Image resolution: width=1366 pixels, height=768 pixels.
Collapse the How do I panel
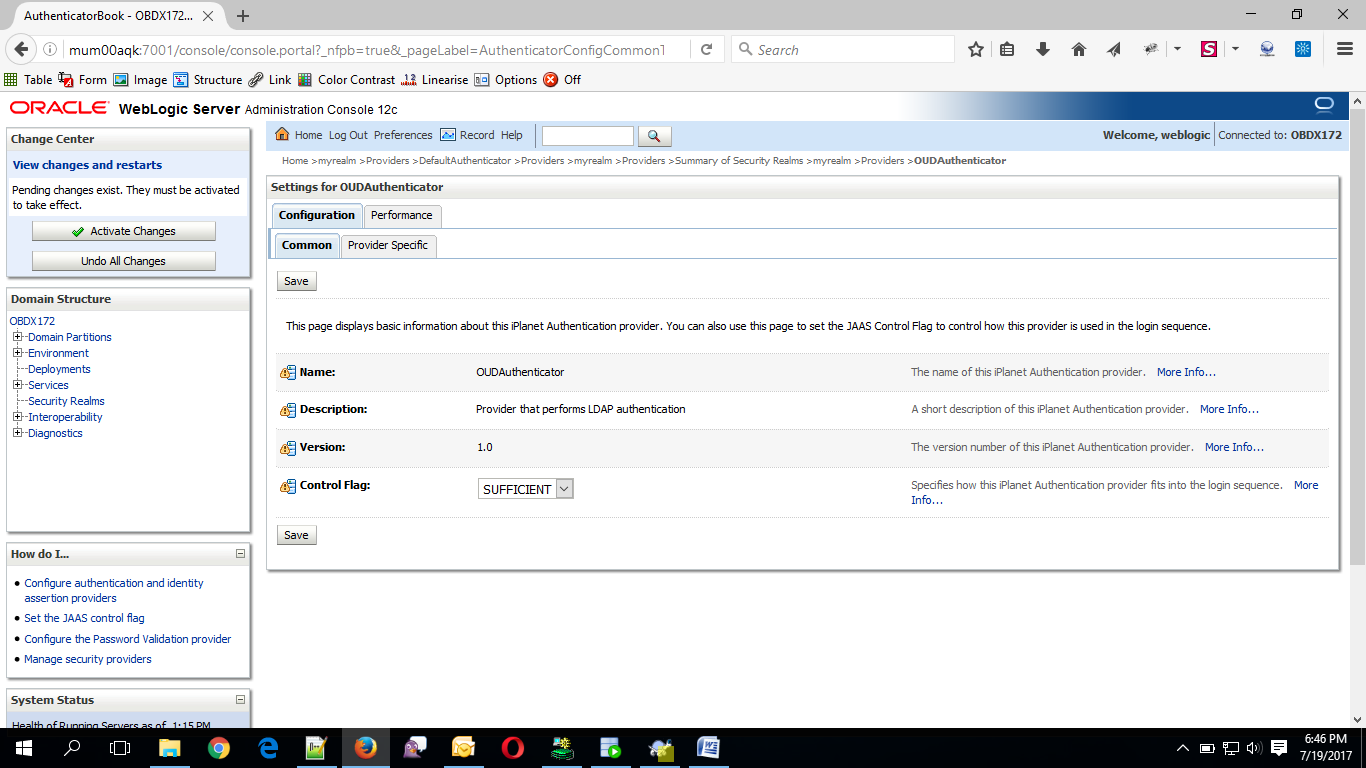pos(240,553)
